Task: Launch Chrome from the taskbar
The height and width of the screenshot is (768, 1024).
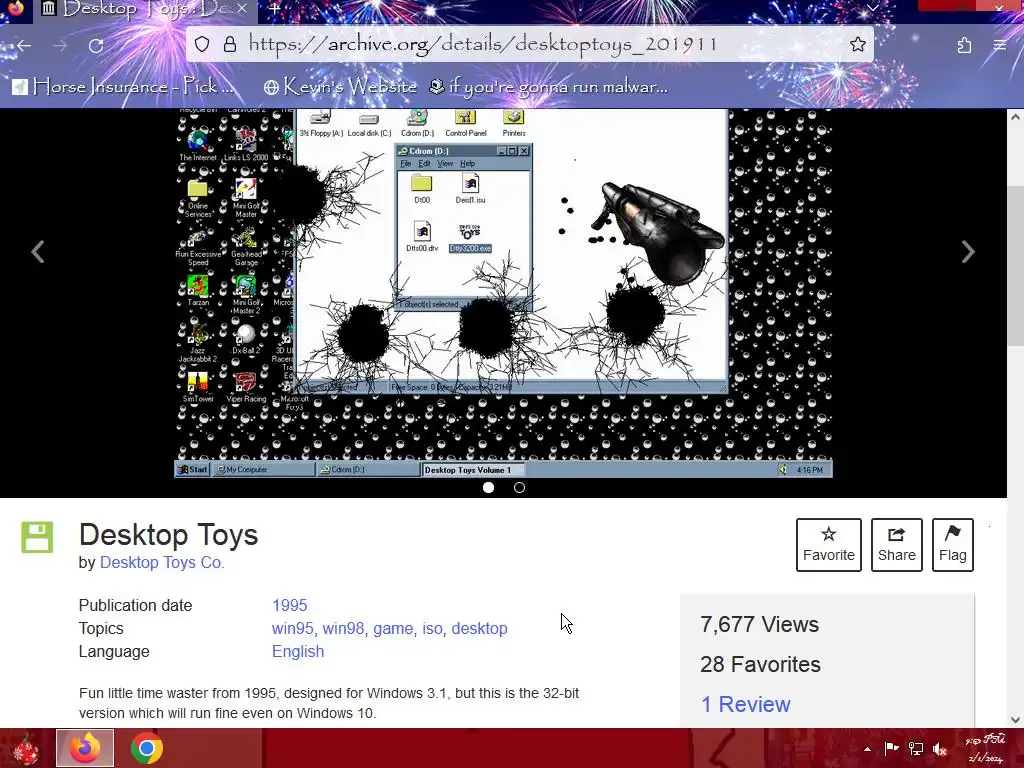Action: [x=147, y=748]
